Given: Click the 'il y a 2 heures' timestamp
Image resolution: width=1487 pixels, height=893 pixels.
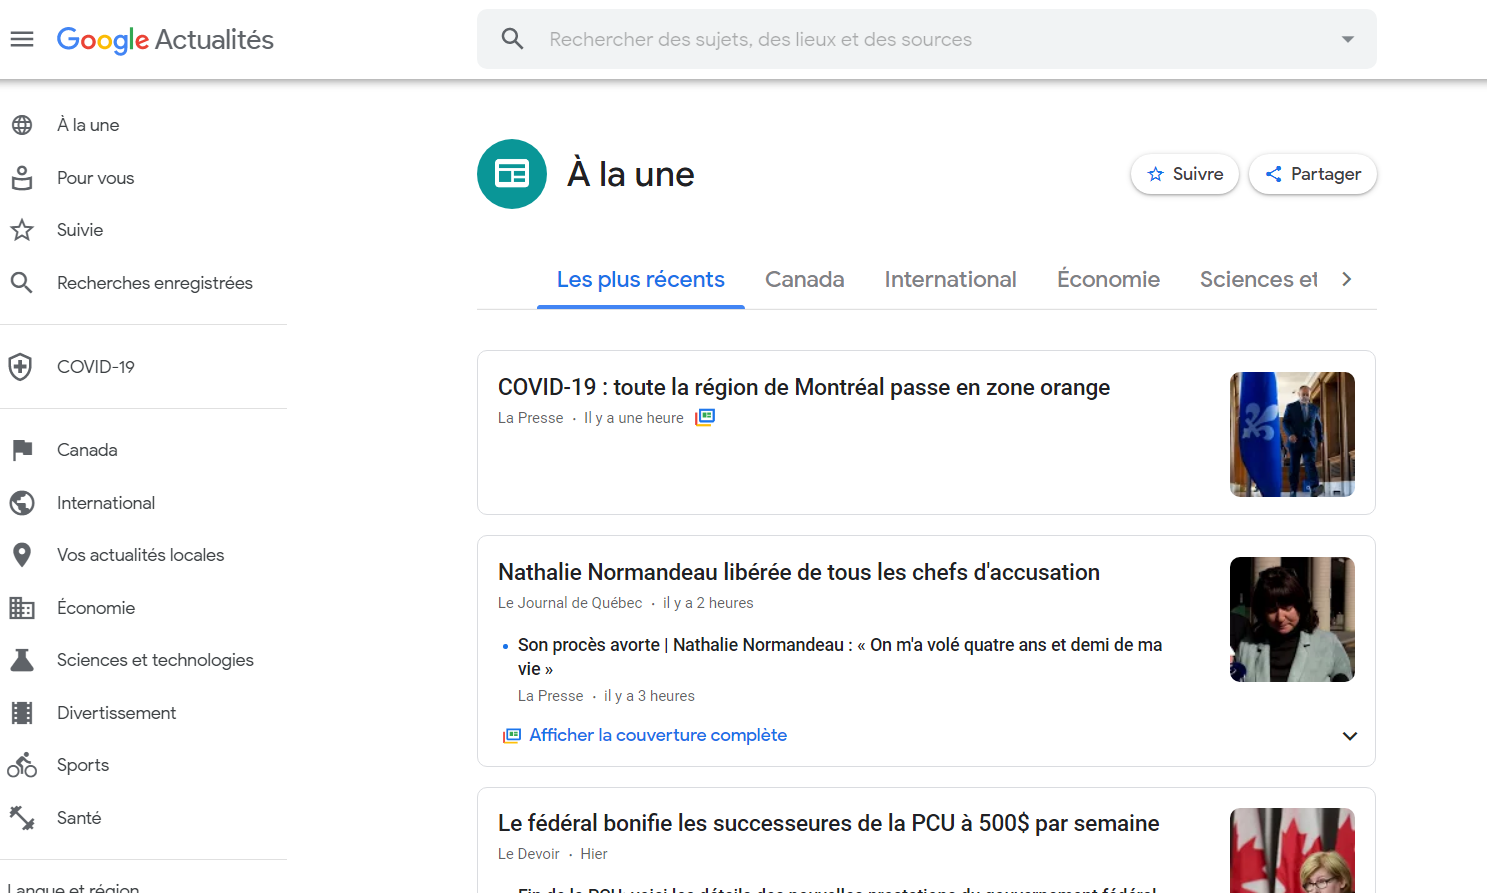Looking at the screenshot, I should click(x=708, y=603).
